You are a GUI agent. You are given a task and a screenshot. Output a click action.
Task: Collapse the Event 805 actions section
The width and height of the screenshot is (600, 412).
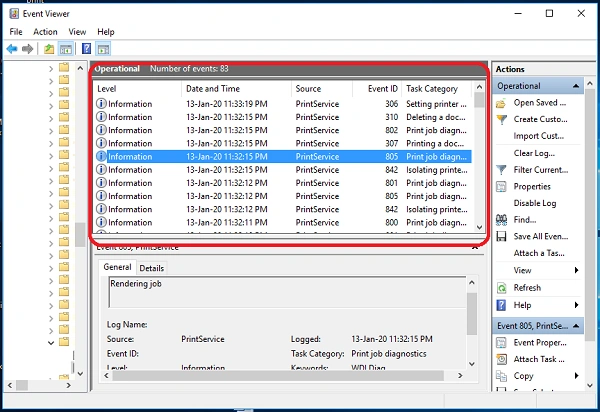coord(576,326)
